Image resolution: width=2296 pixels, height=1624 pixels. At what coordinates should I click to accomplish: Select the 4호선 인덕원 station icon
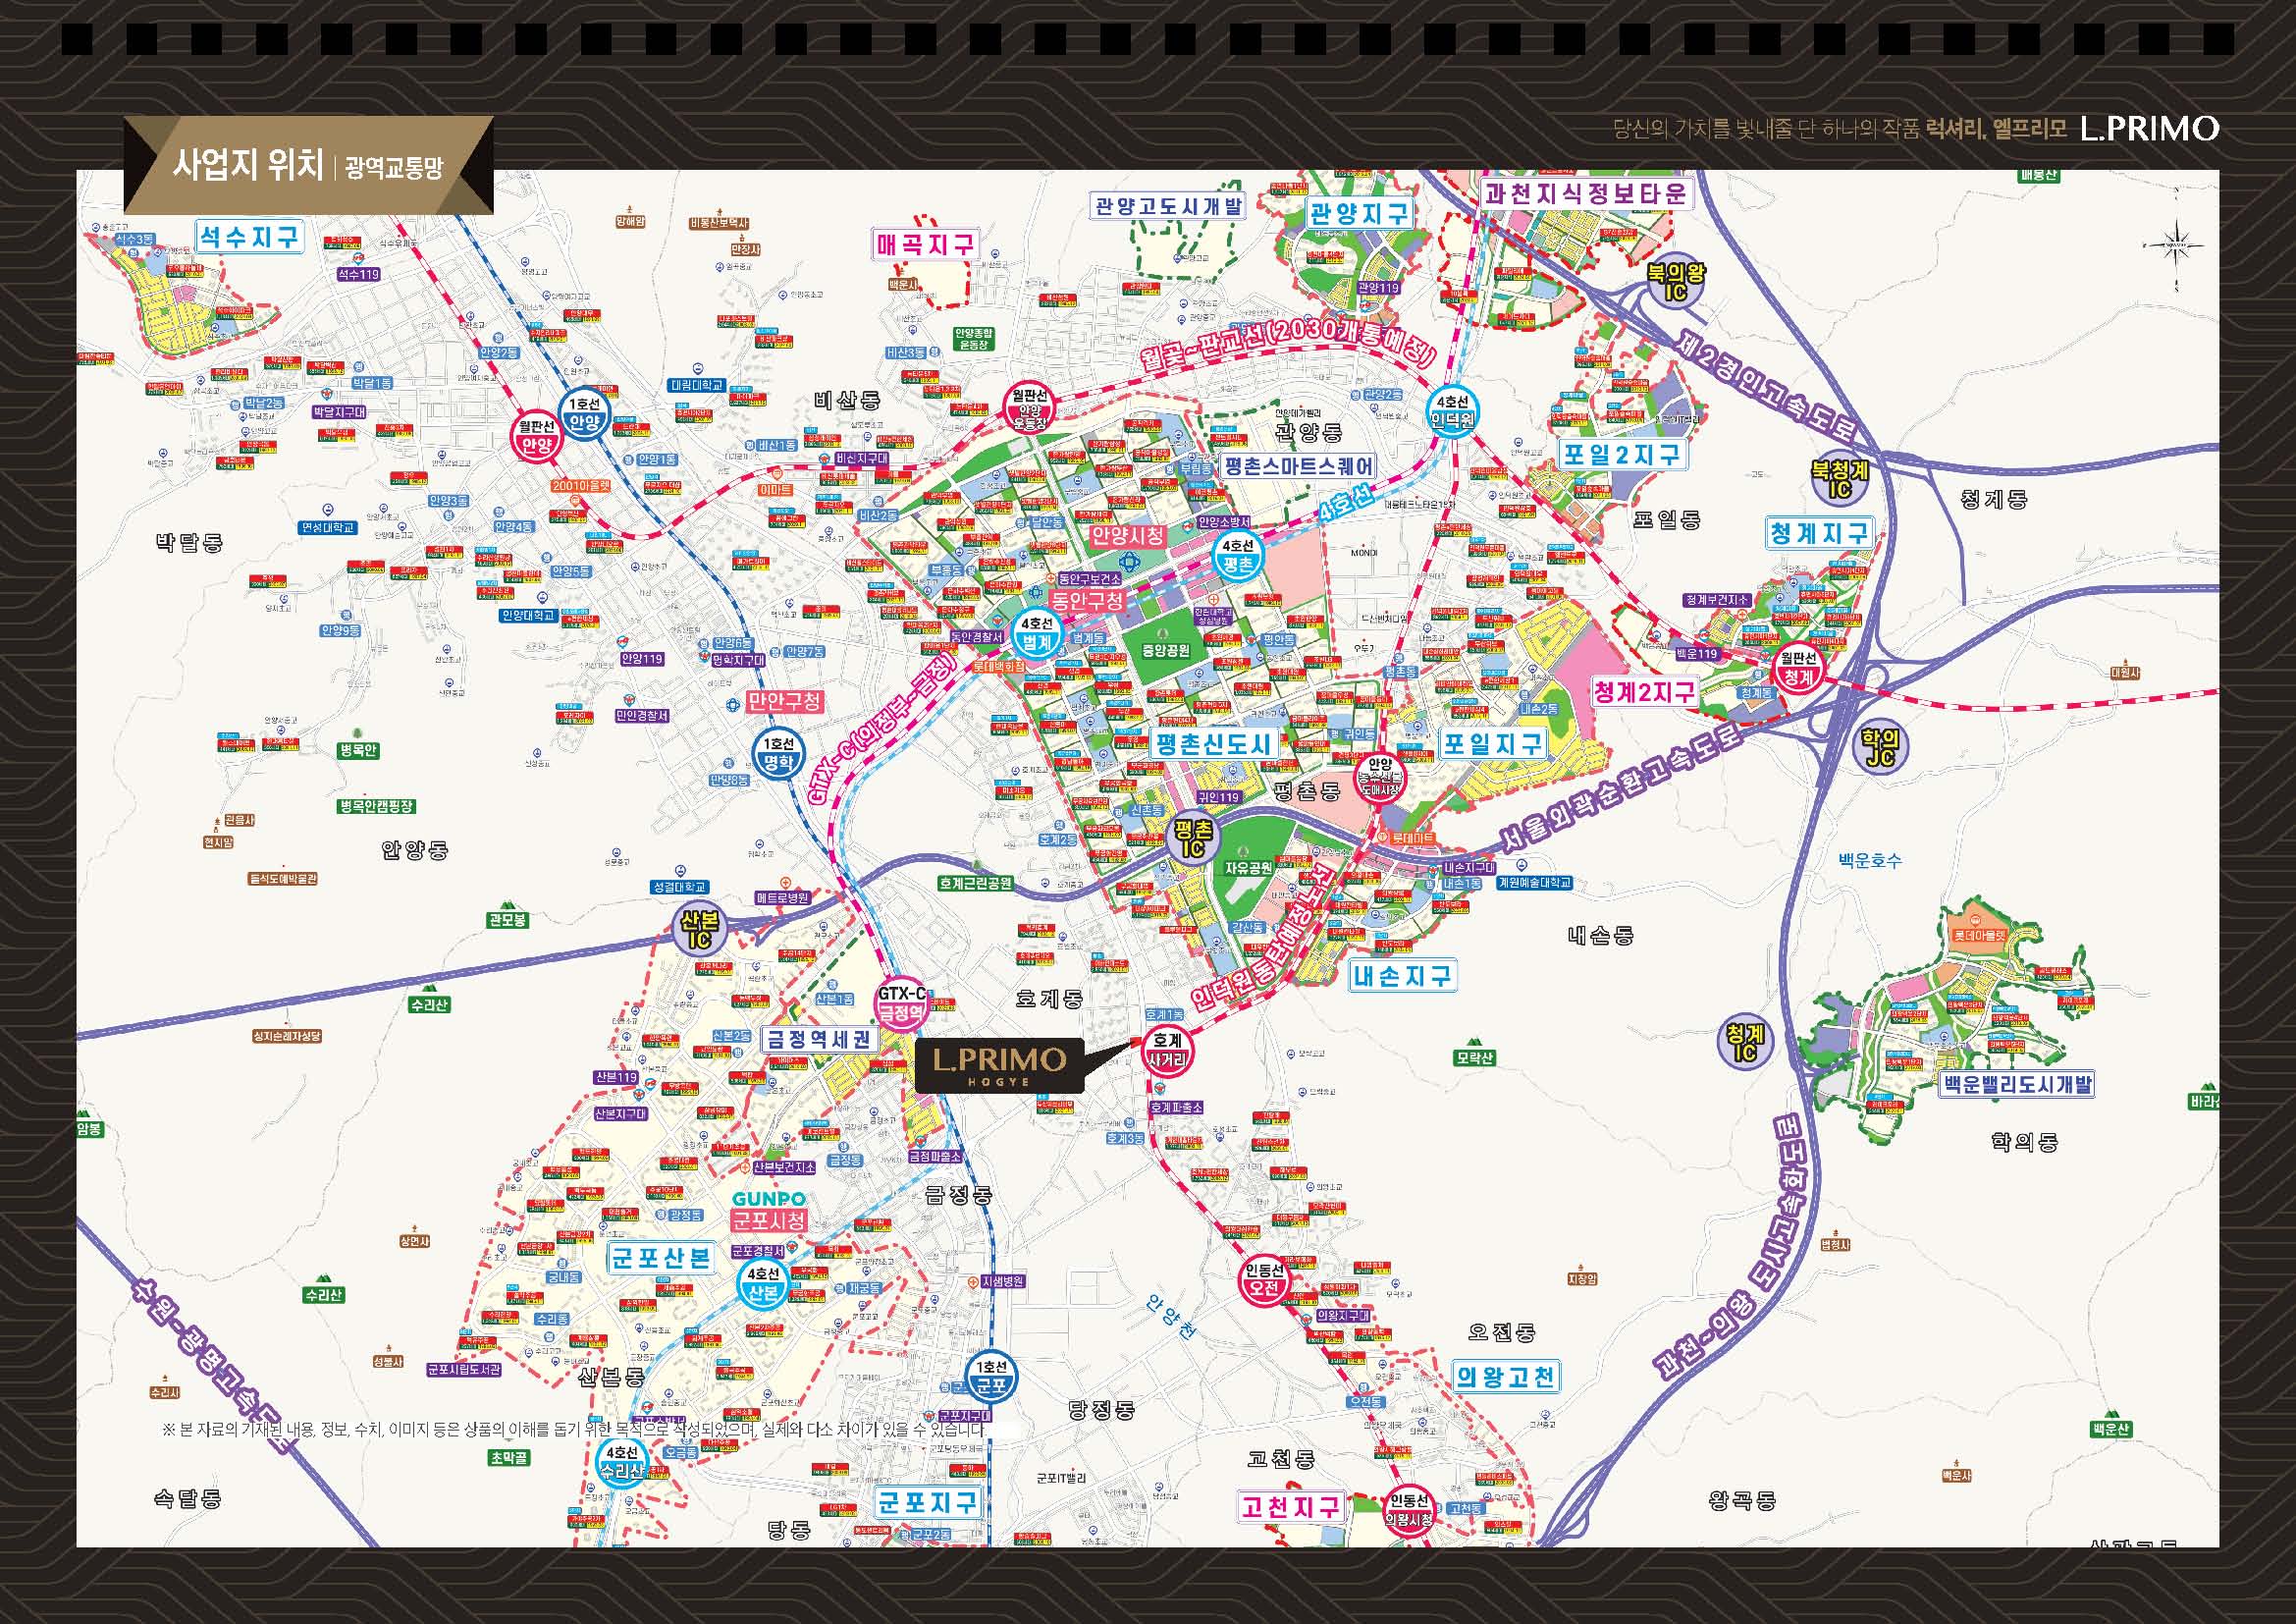(x=1452, y=410)
